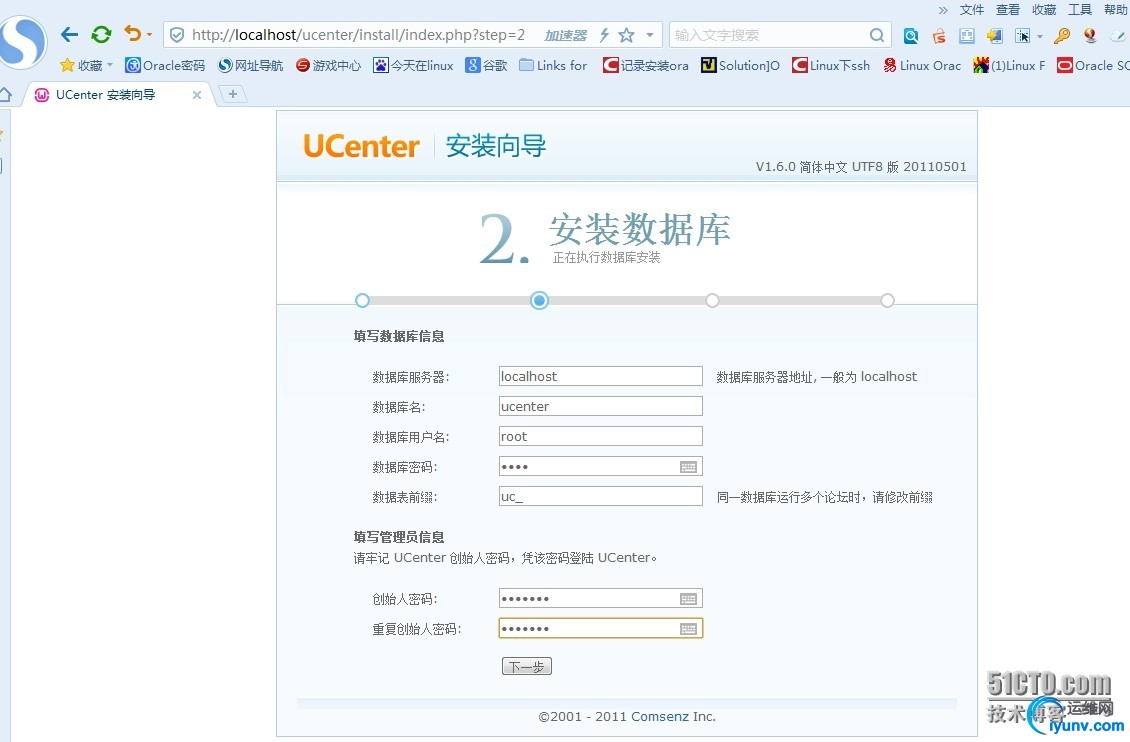The width and height of the screenshot is (1130, 742).
Task: Click the 数据库名 ucenter field
Action: click(x=600, y=406)
